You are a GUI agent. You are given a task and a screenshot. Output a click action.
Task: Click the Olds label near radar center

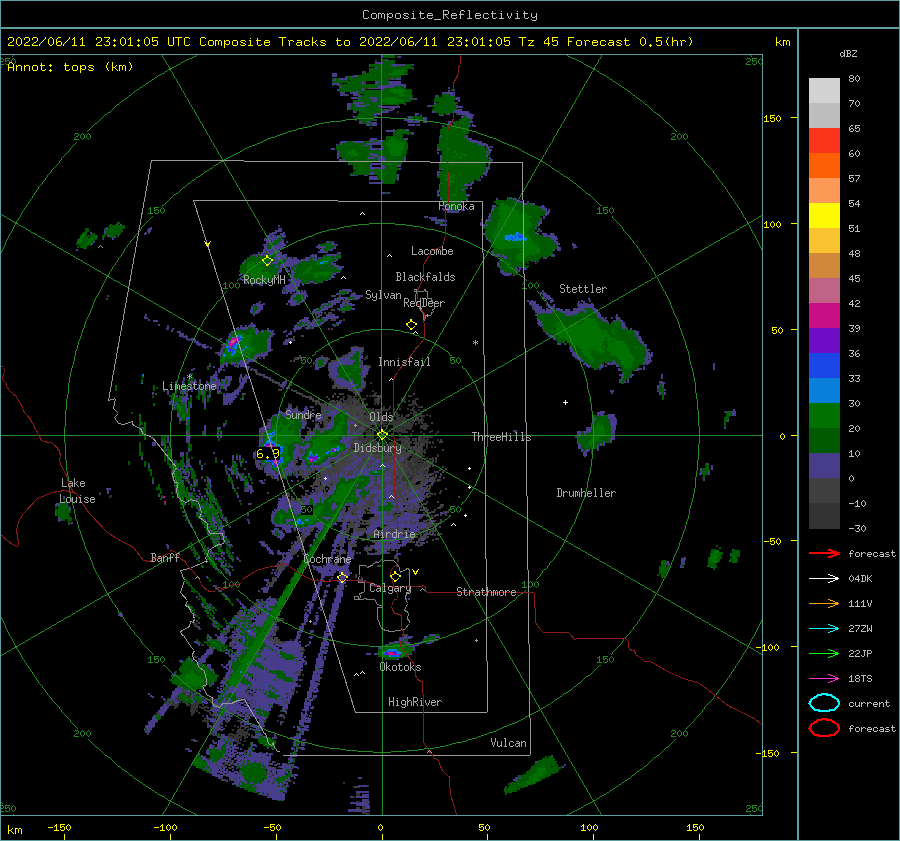381,417
